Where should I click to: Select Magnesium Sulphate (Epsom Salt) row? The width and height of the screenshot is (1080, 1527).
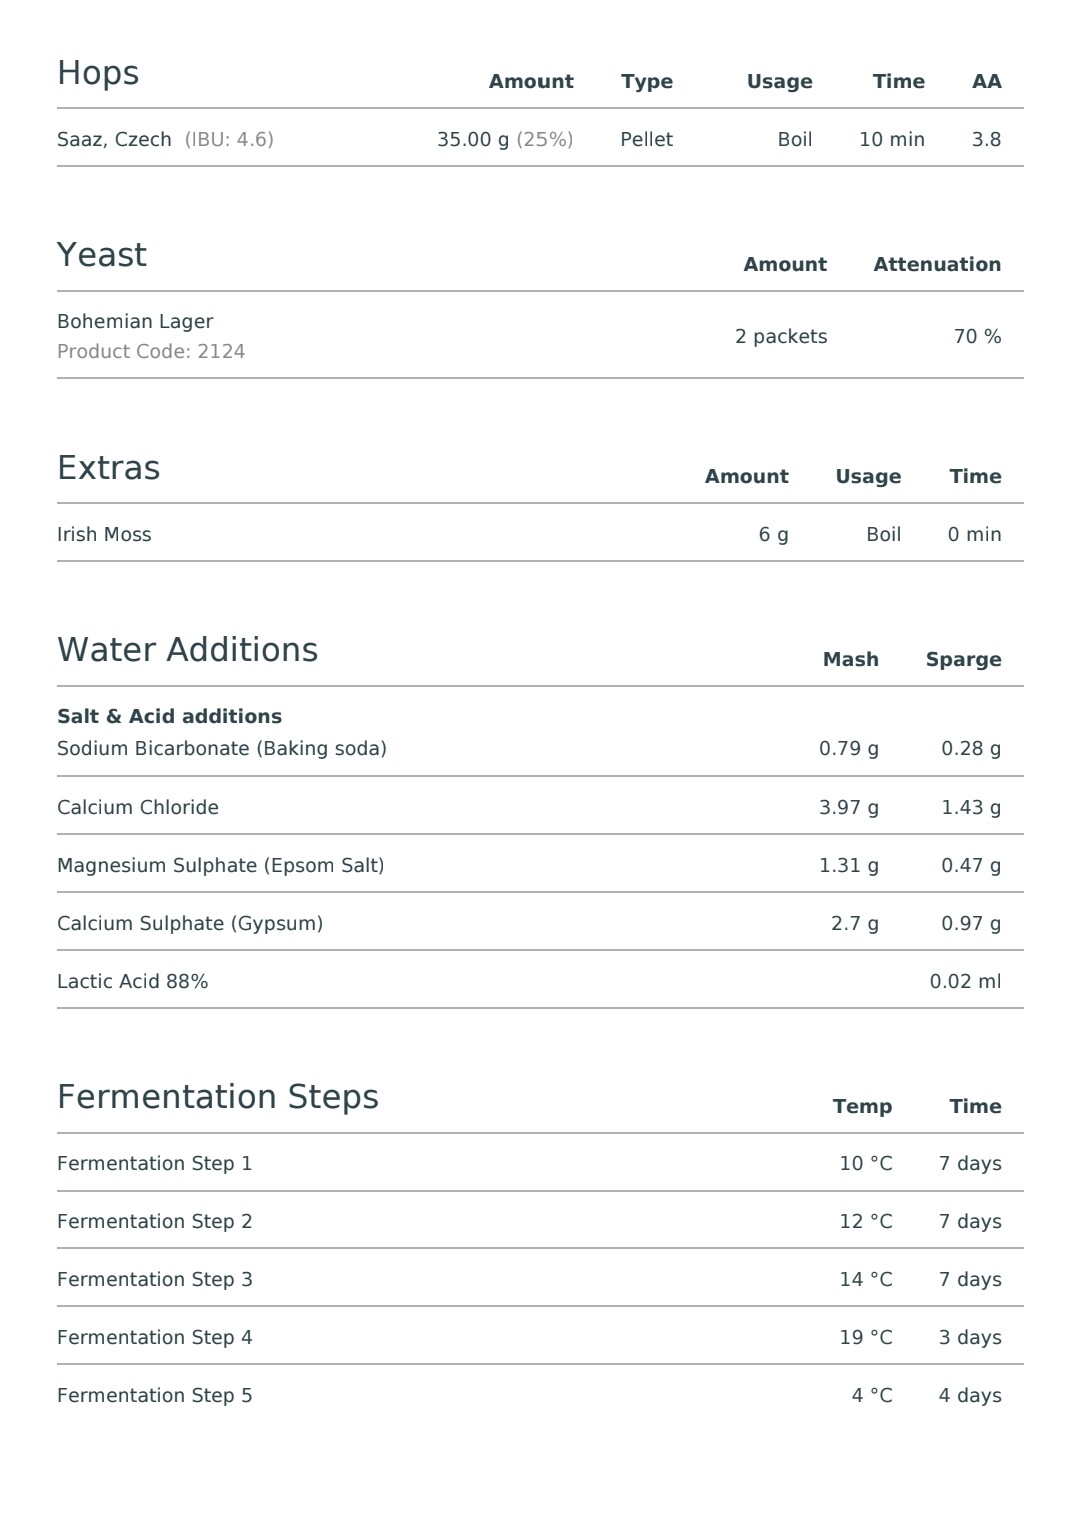540,865
